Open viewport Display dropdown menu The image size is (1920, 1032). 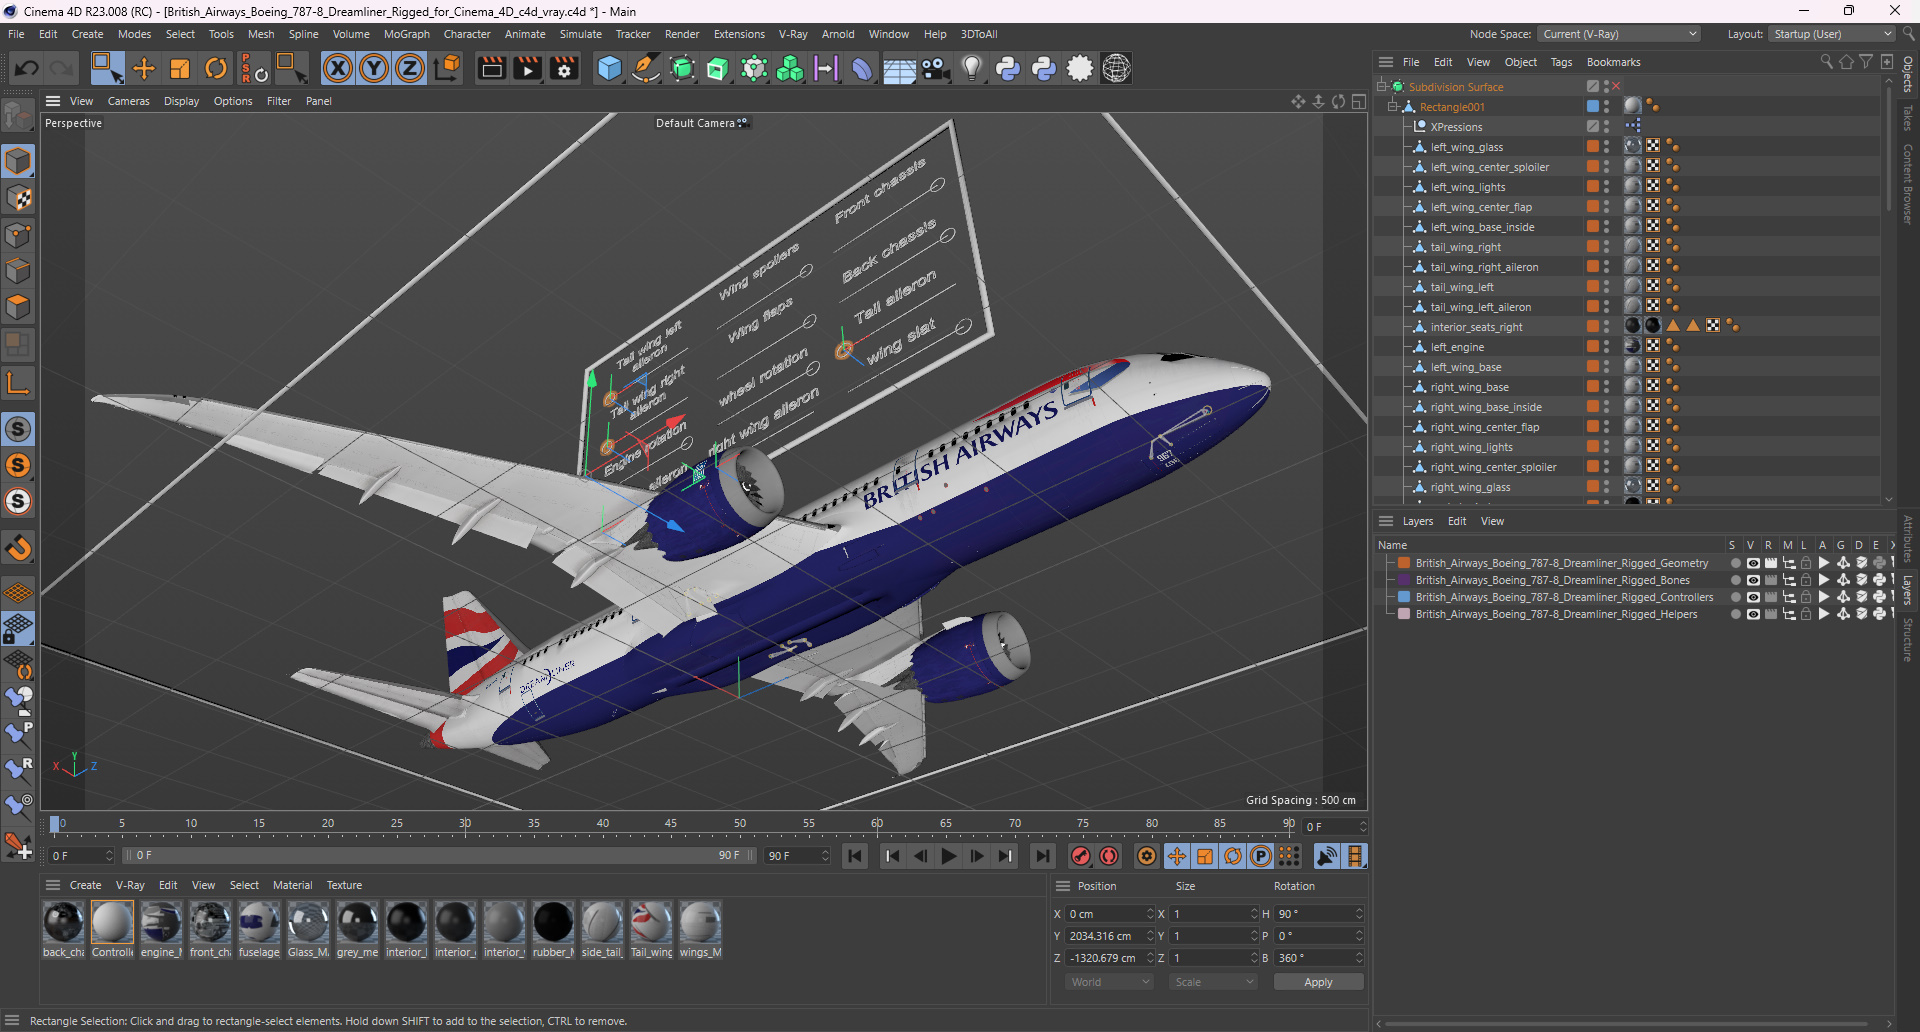[x=181, y=101]
